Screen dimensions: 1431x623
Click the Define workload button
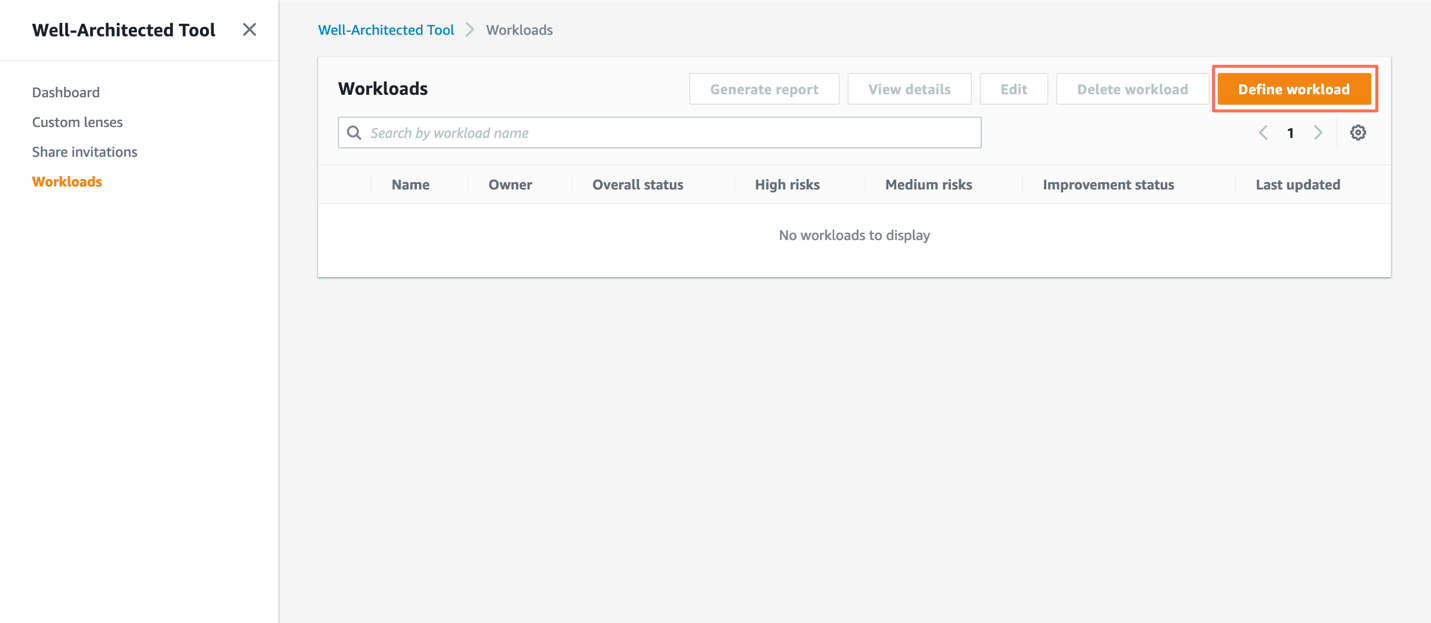(1294, 89)
